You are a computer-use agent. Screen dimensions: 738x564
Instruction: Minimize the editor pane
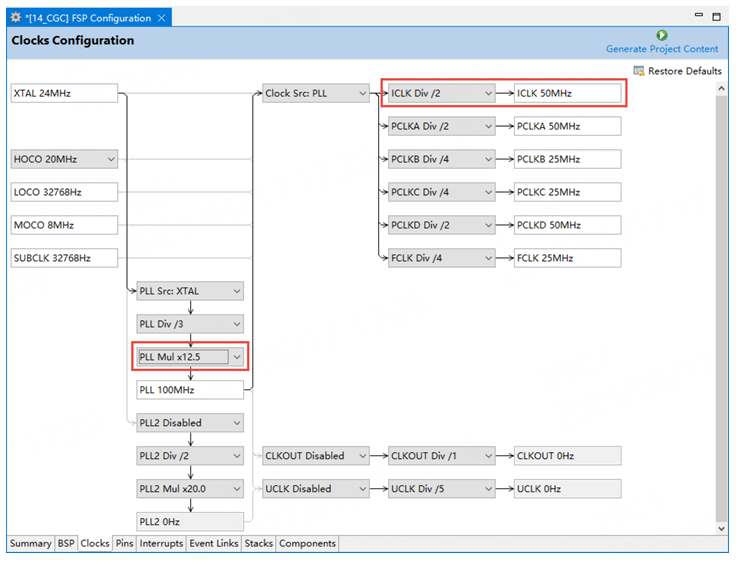click(x=698, y=15)
